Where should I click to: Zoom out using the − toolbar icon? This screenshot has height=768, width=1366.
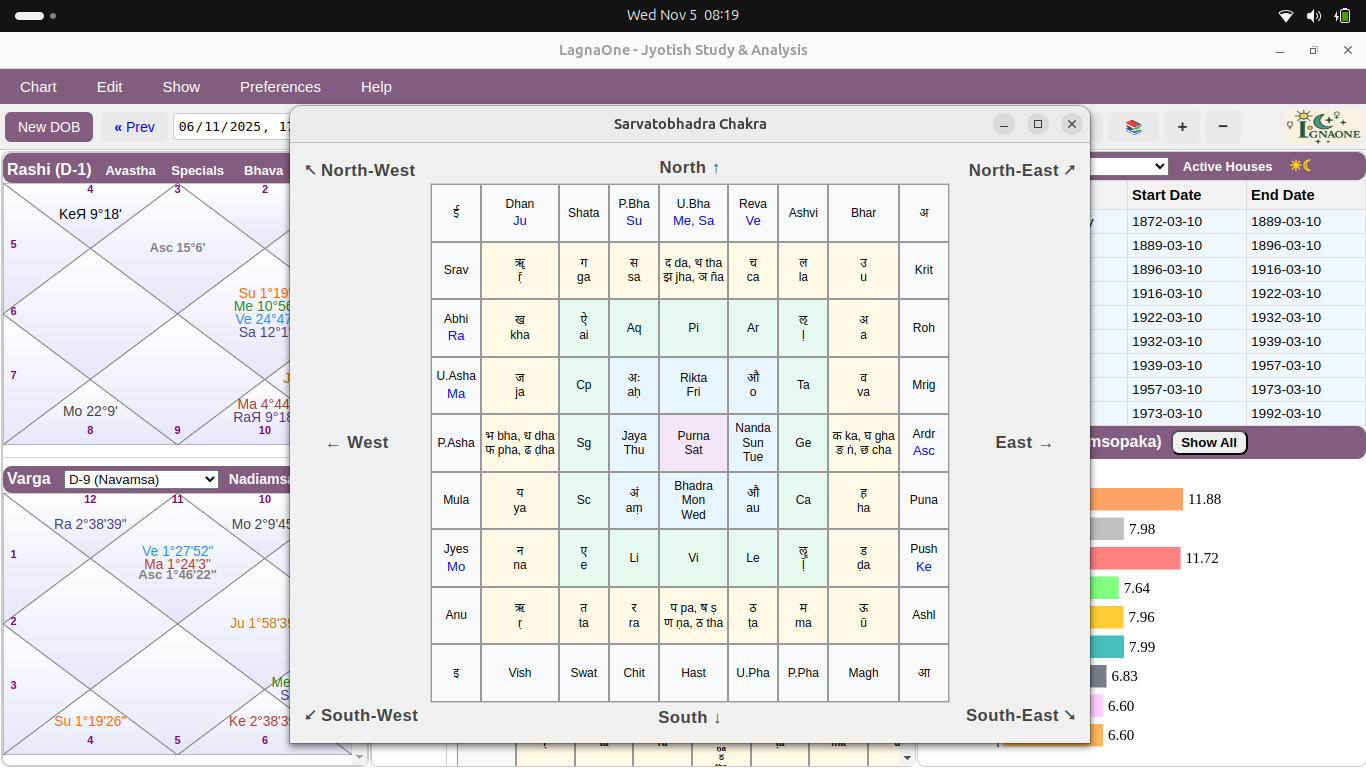tap(1222, 127)
